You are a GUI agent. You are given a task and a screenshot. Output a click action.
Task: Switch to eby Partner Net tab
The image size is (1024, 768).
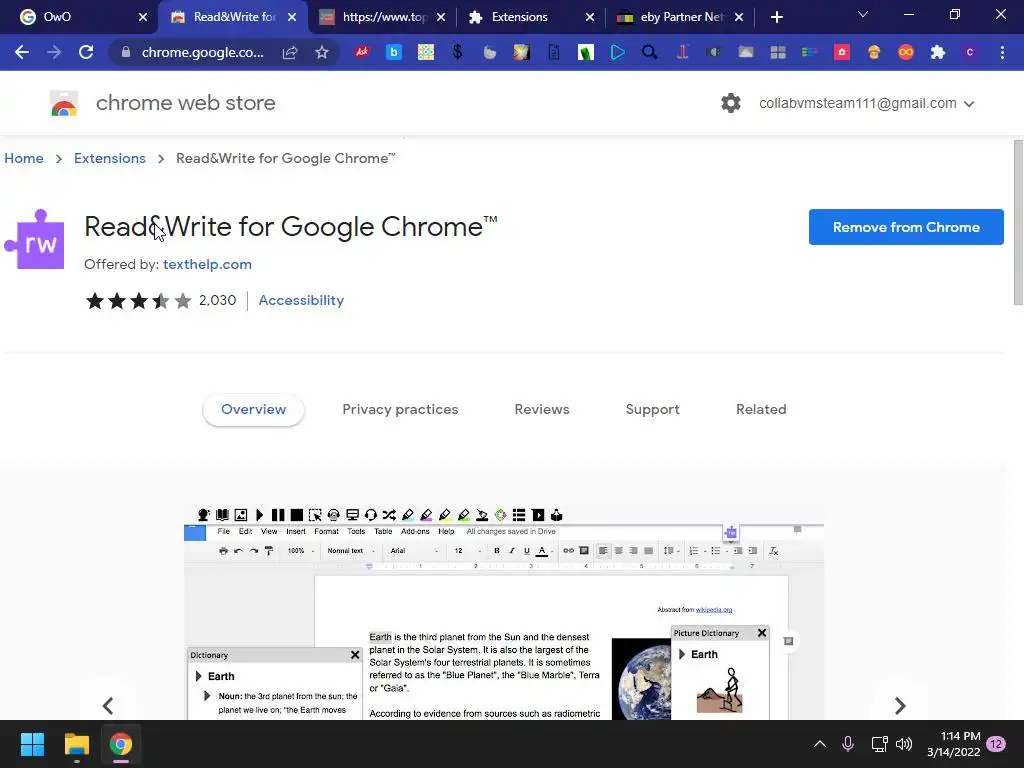tap(681, 17)
